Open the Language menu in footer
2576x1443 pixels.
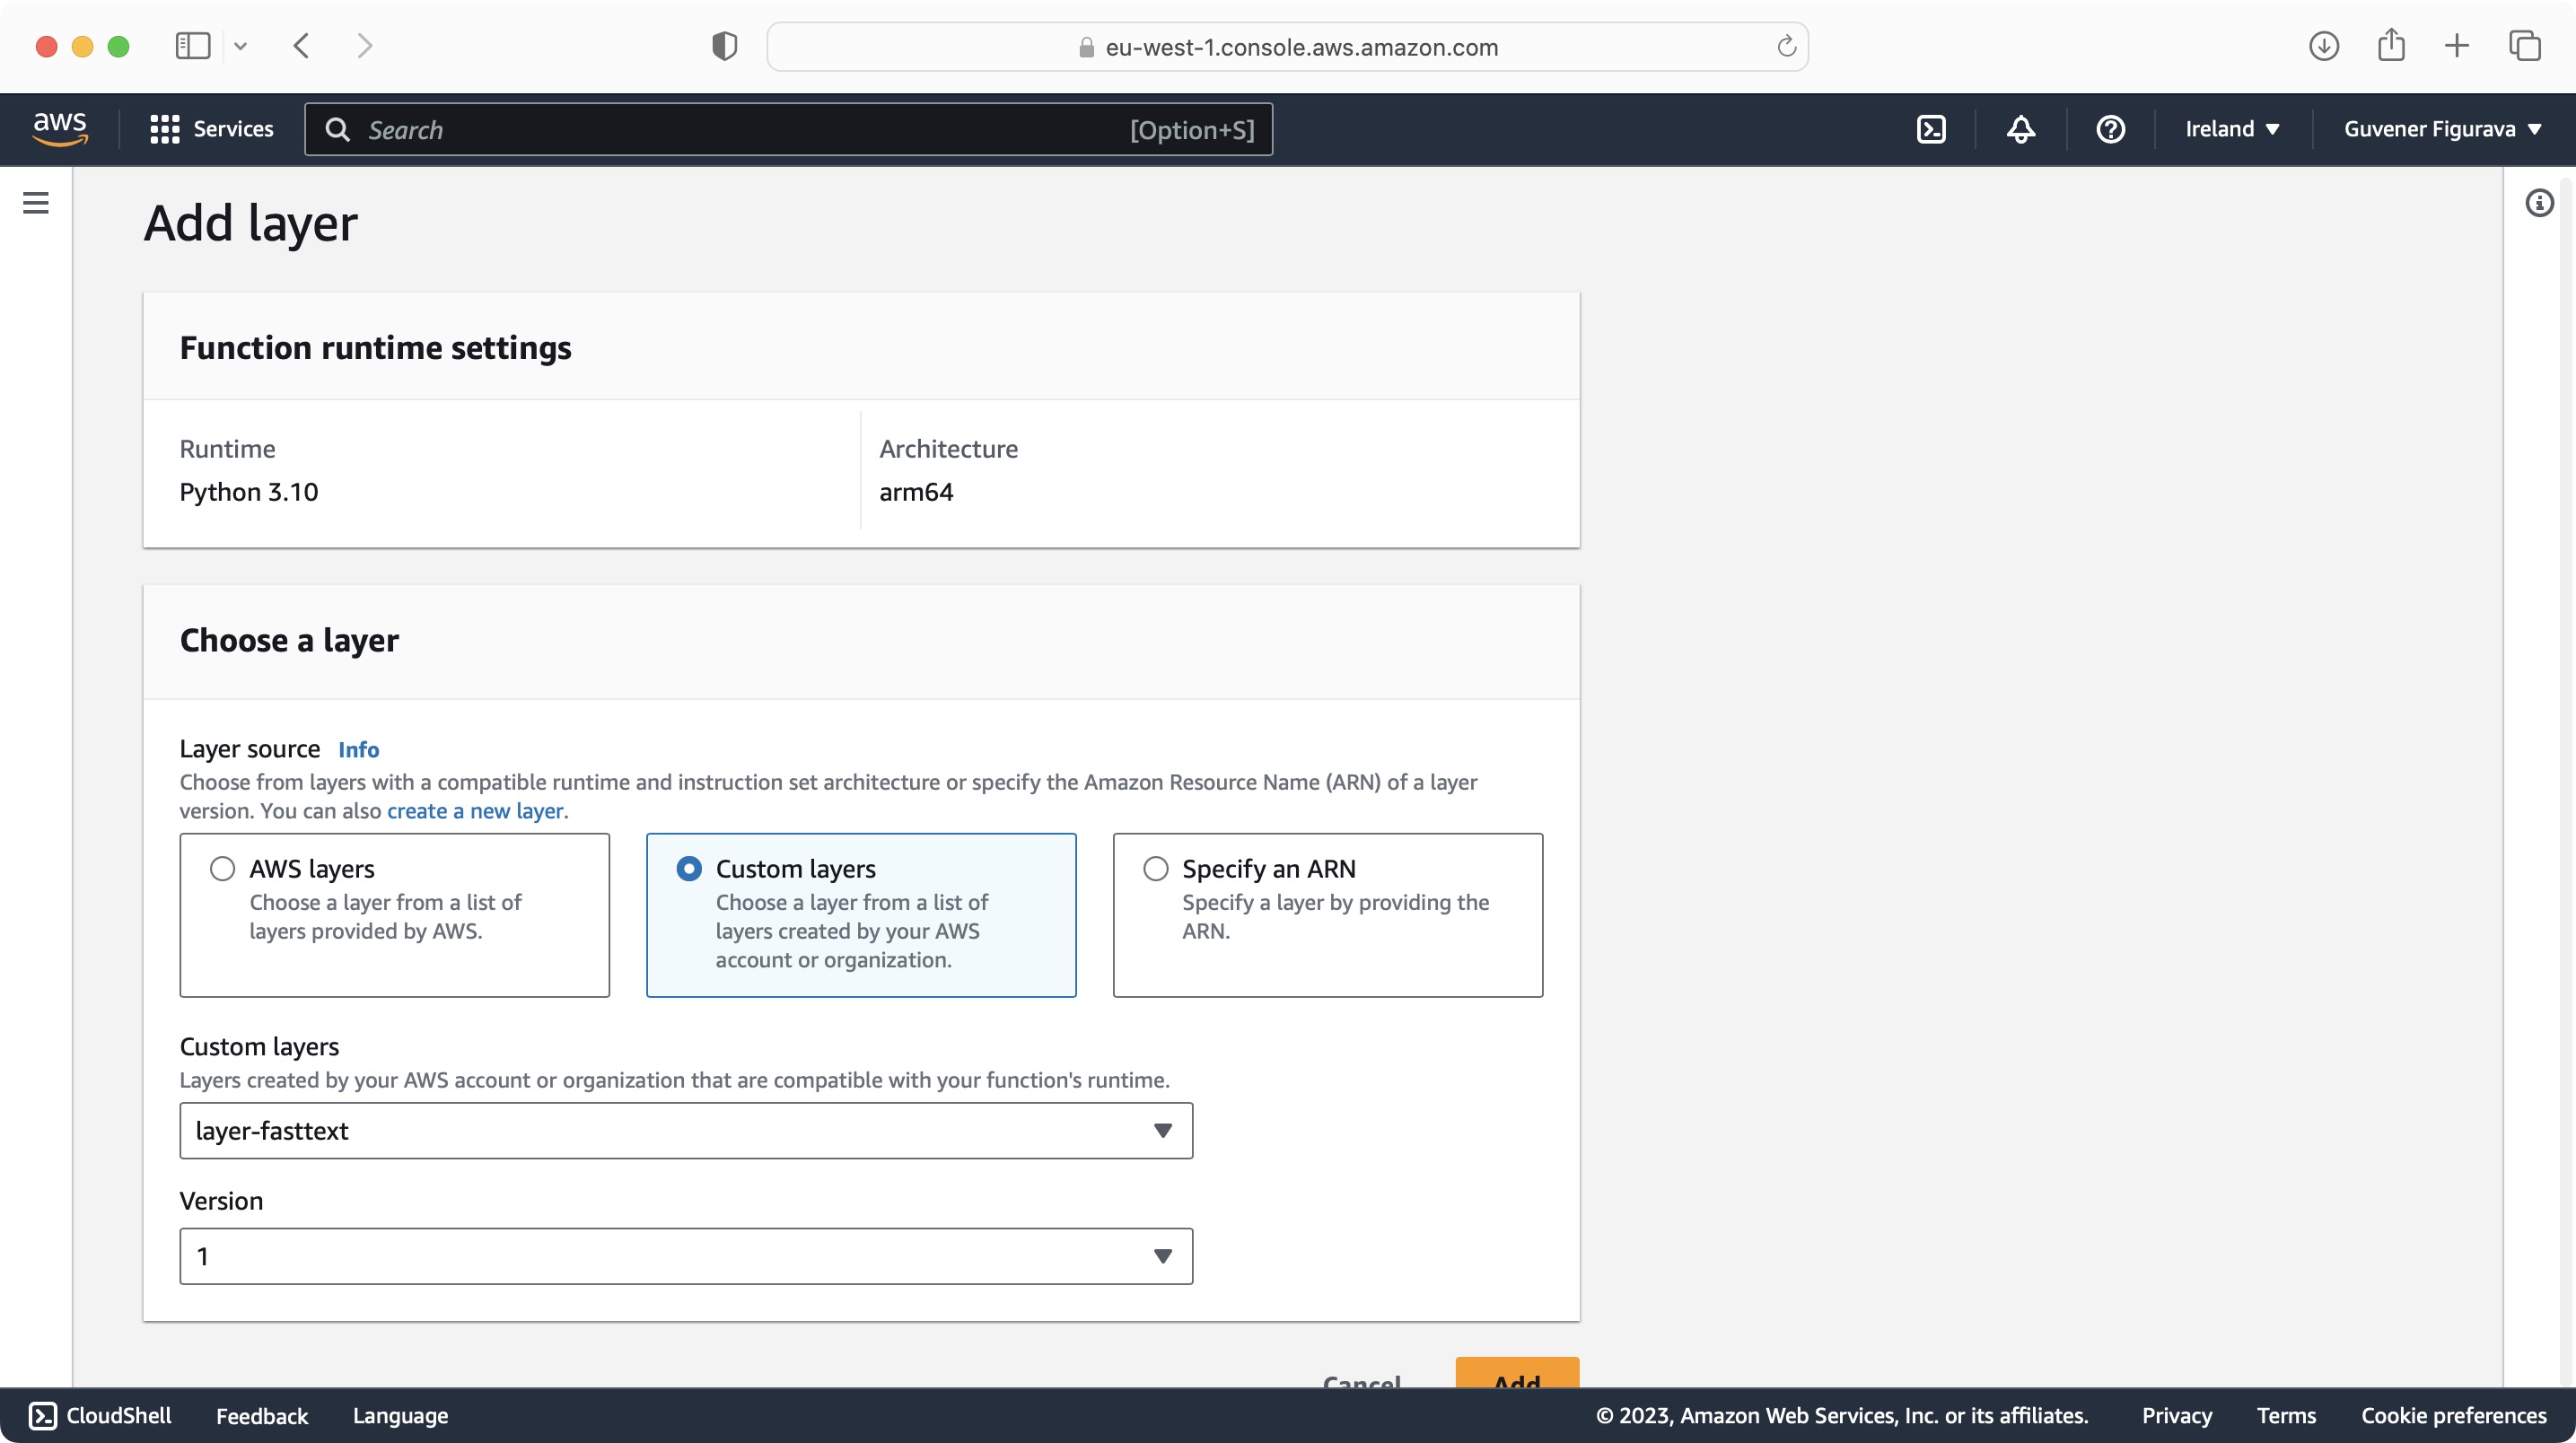tap(400, 1415)
